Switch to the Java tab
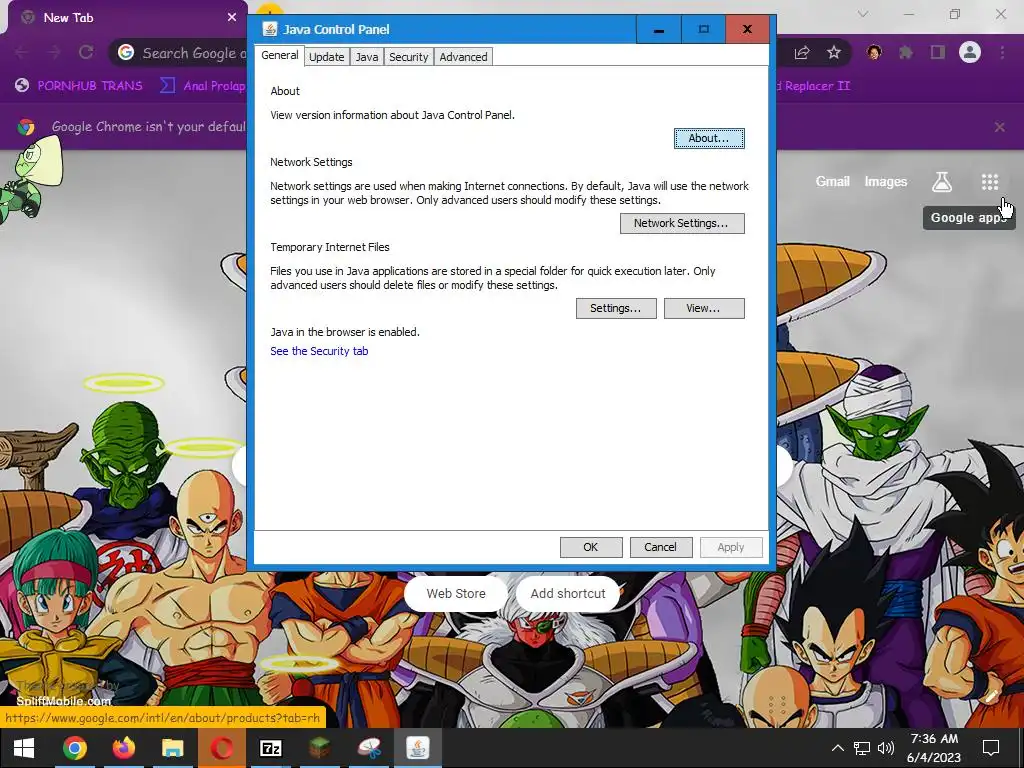The image size is (1024, 768). pos(366,57)
